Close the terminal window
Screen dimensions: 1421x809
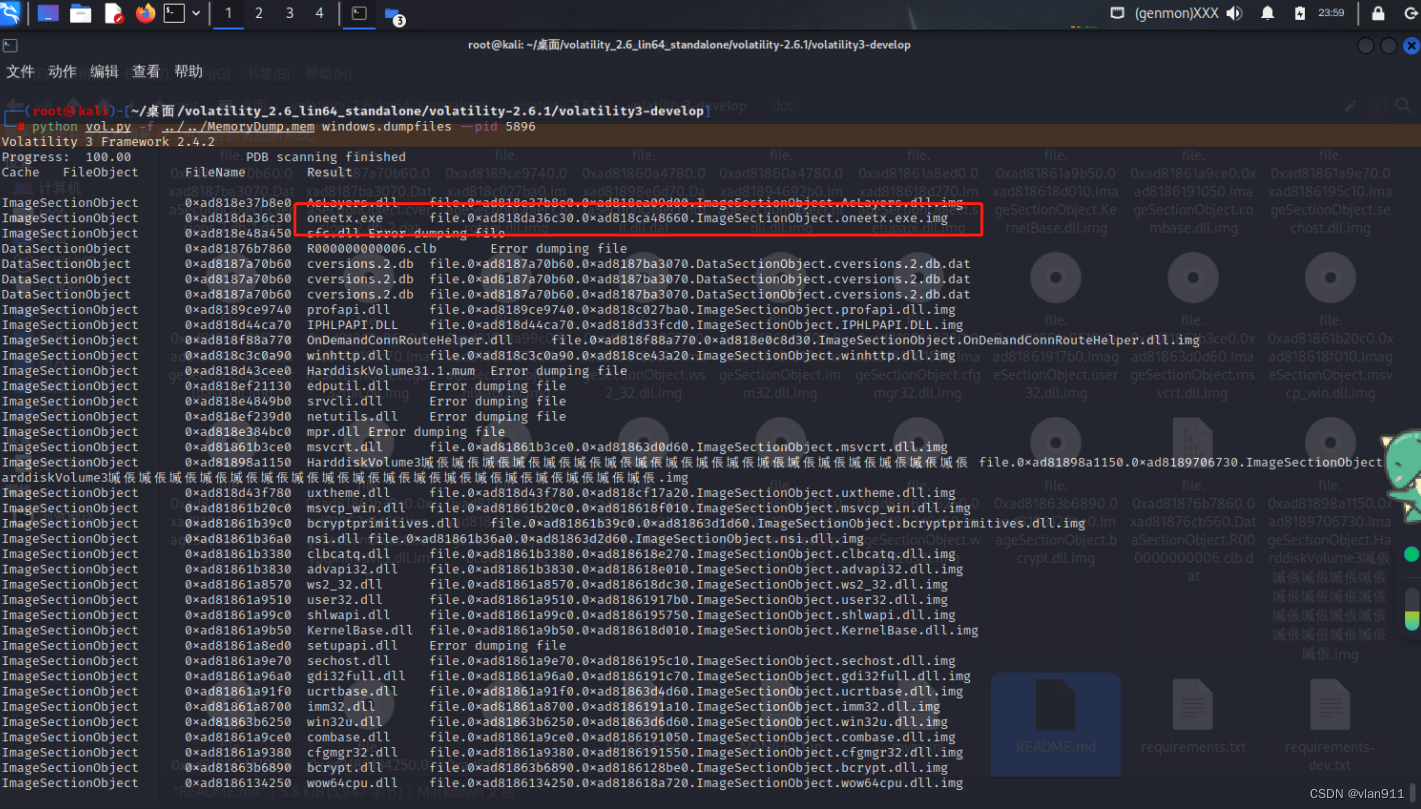pos(1410,46)
